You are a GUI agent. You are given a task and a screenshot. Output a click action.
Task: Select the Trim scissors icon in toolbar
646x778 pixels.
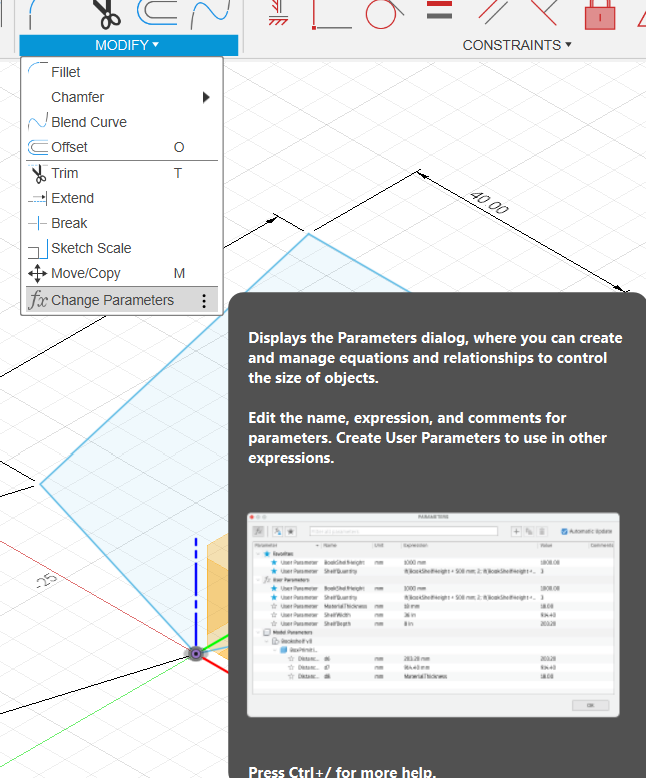(106, 14)
